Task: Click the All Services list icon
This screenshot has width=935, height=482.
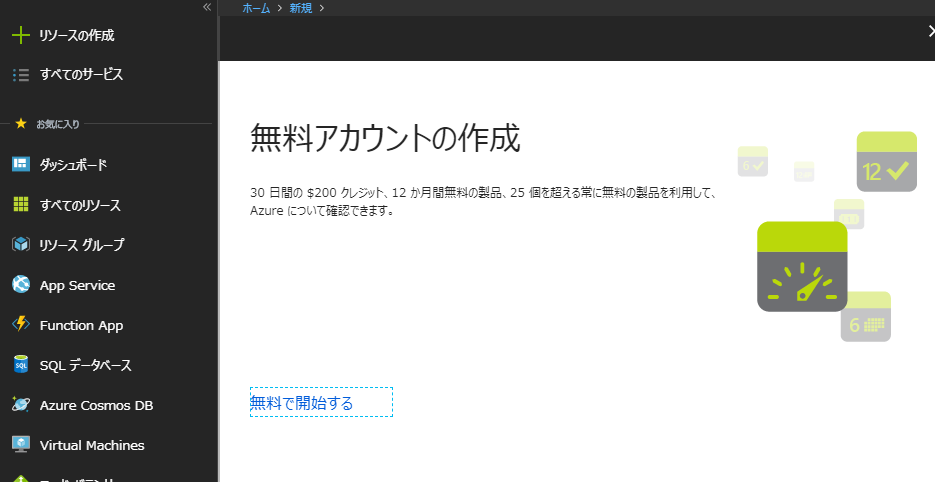Action: coord(20,74)
